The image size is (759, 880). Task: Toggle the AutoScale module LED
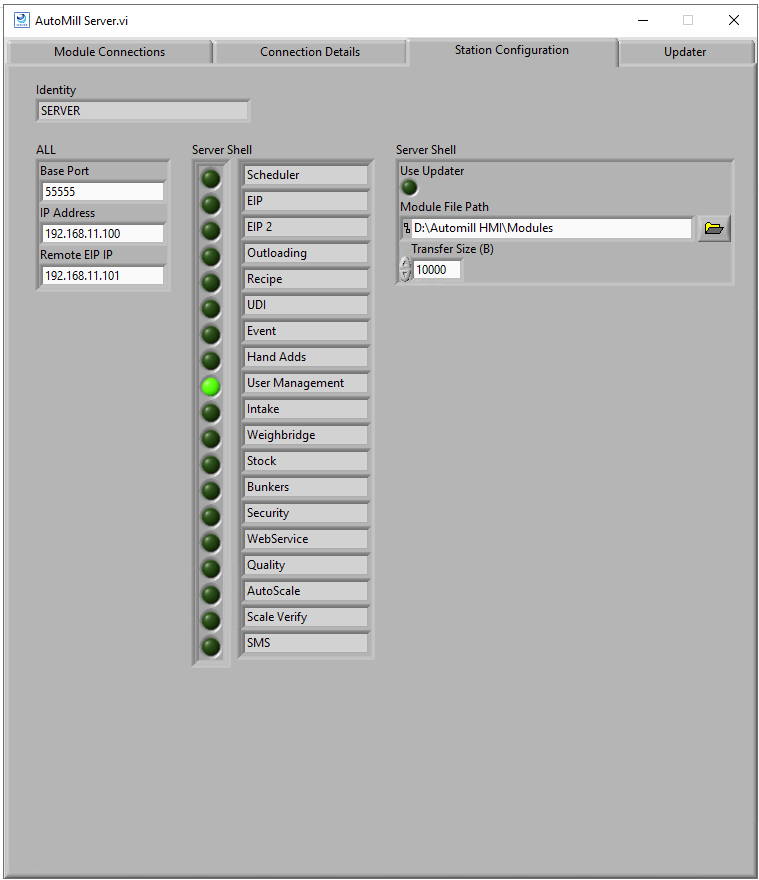(x=211, y=595)
